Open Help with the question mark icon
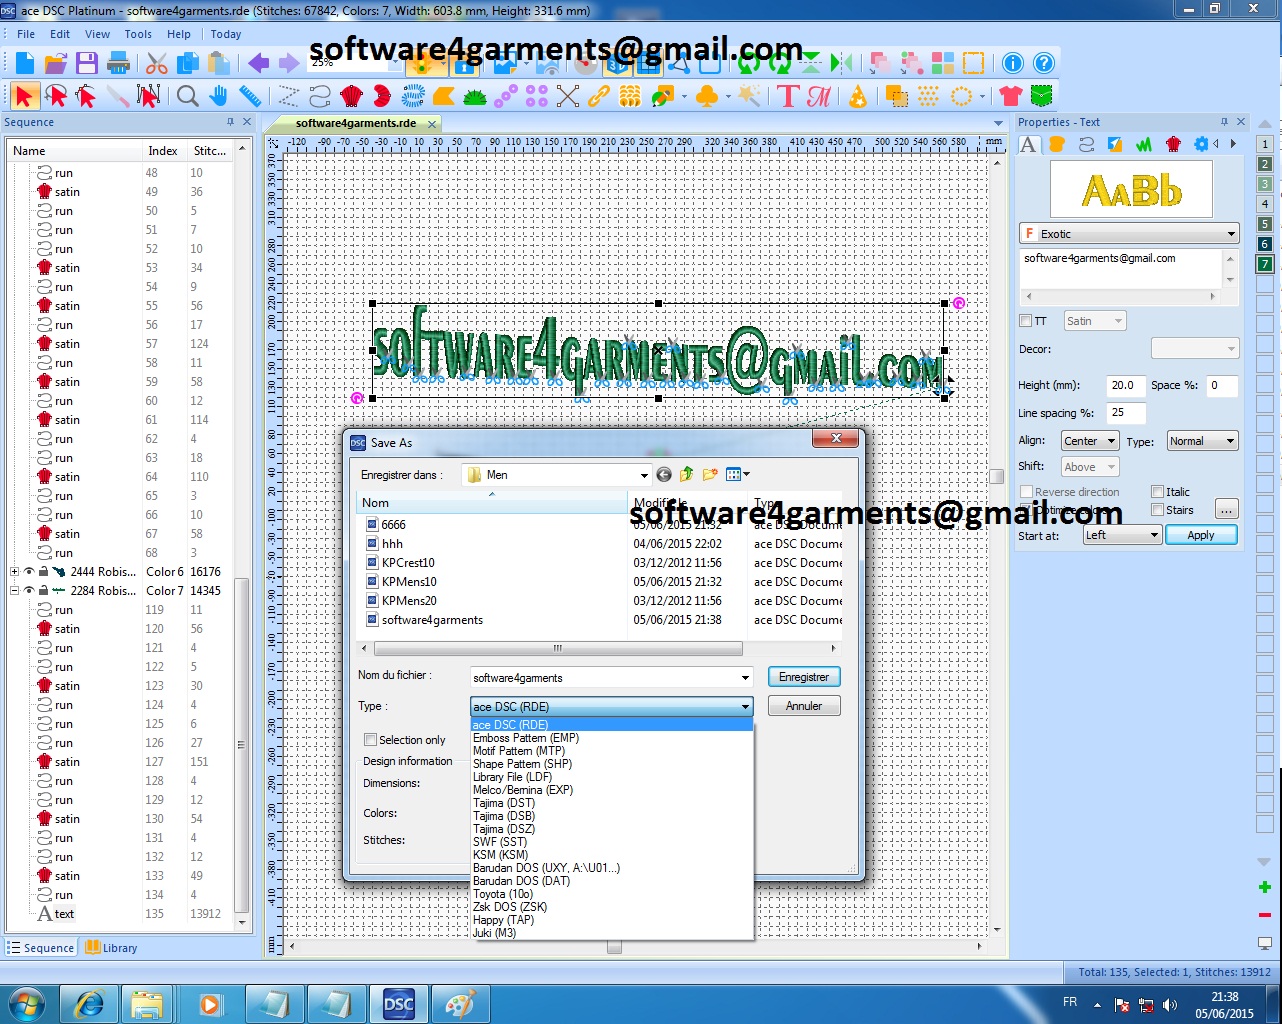 [x=1044, y=63]
